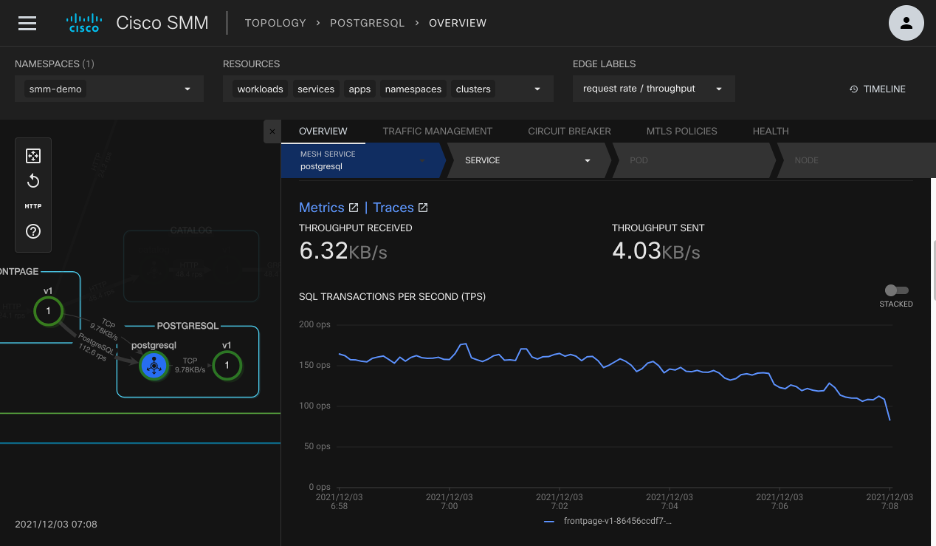Expand the smm-demo namespaces dropdown
This screenshot has height=546, width=936.
109,89
